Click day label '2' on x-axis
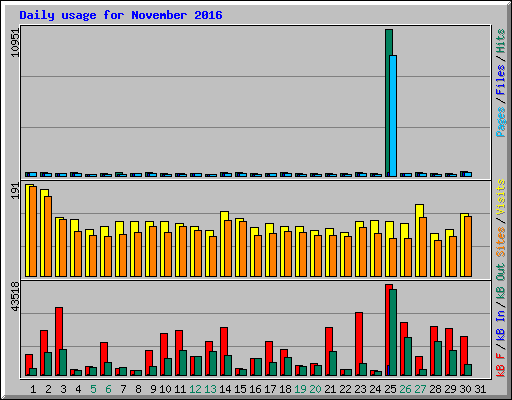The height and width of the screenshot is (400, 512). point(48,389)
